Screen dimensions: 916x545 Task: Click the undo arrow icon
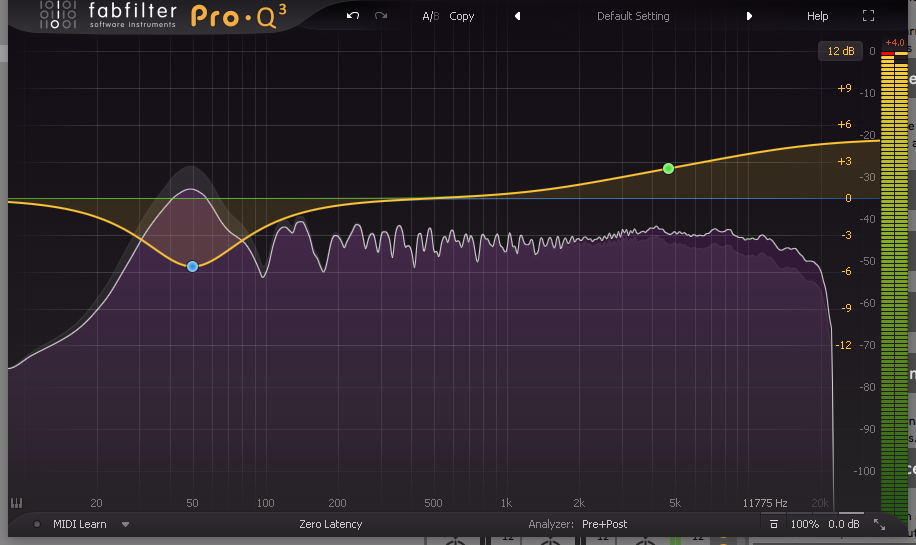click(x=353, y=16)
